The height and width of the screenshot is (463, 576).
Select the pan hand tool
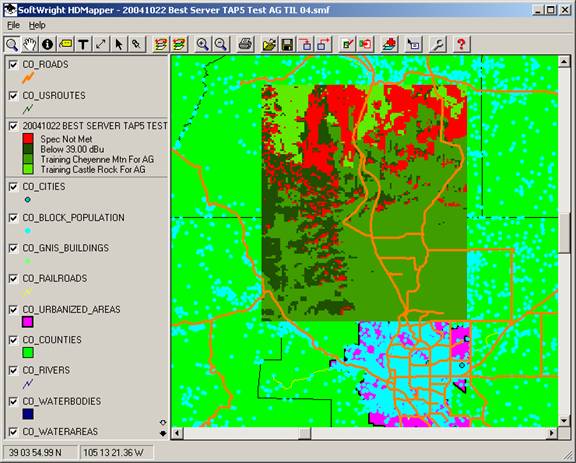(30, 44)
